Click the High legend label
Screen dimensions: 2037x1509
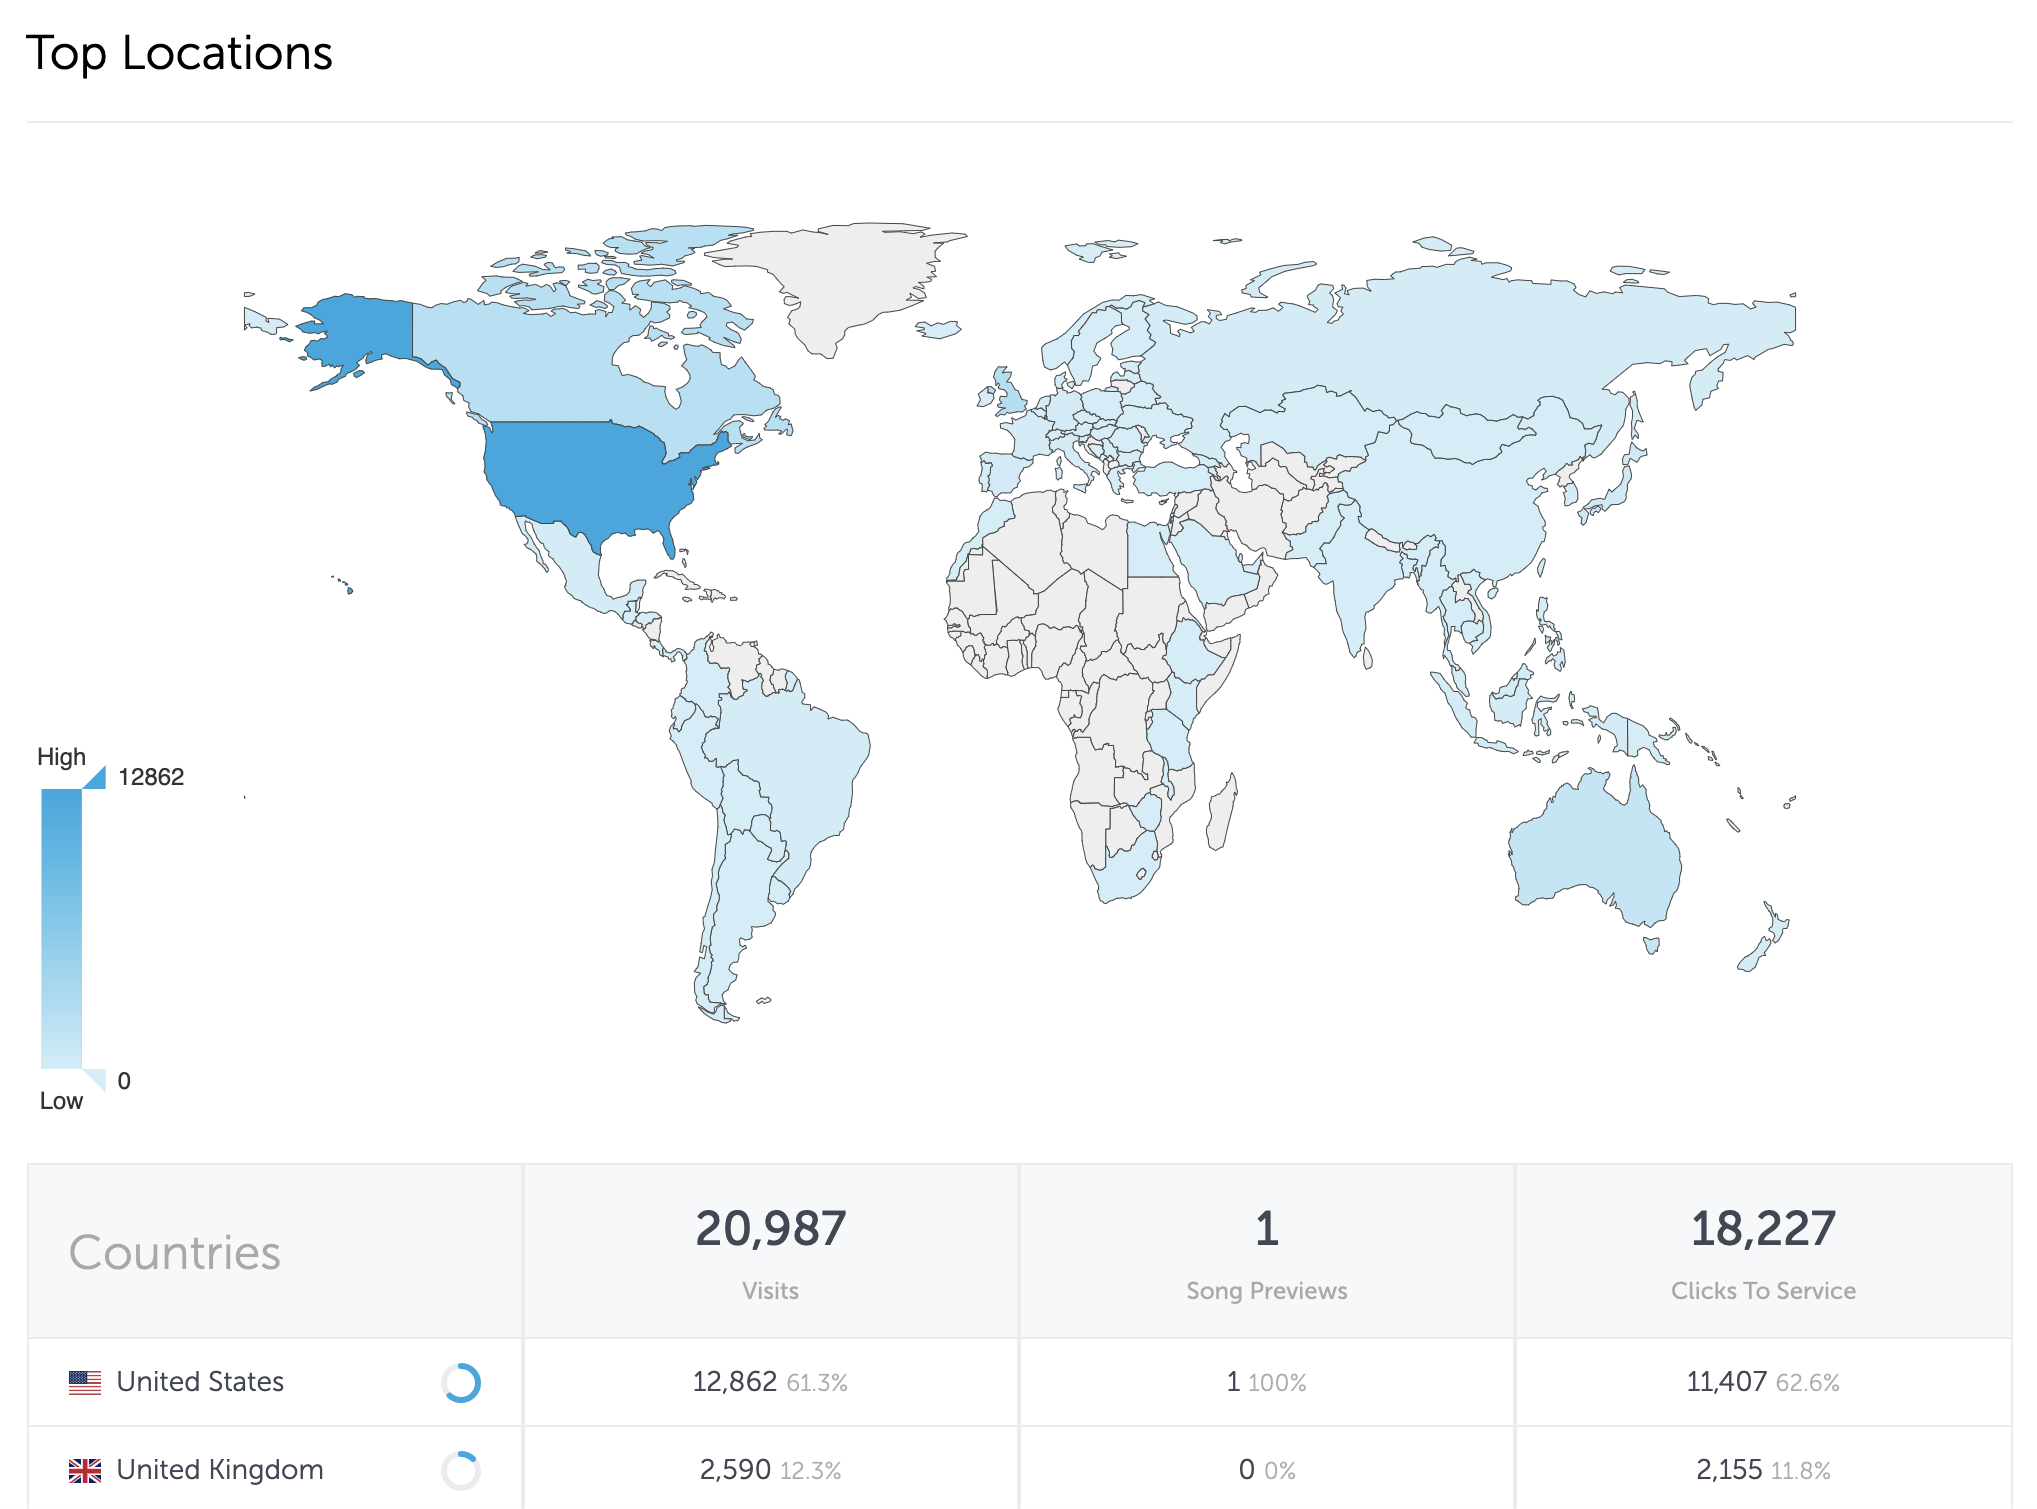coord(62,757)
